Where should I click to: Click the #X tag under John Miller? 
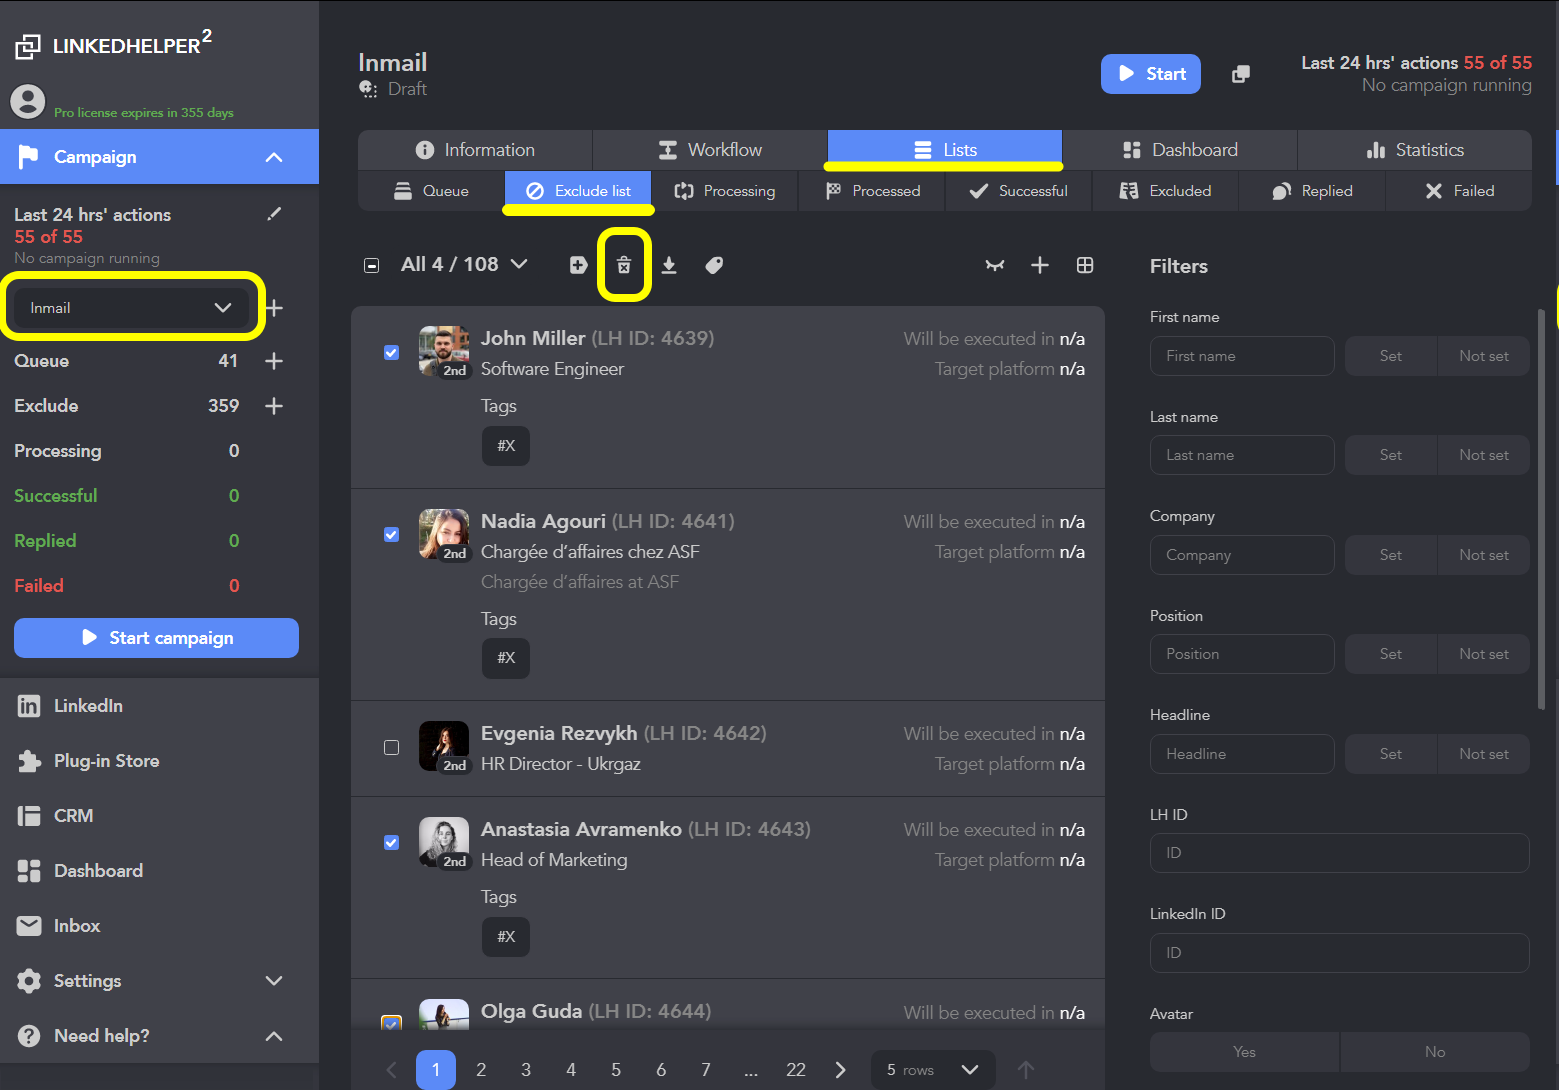[506, 446]
